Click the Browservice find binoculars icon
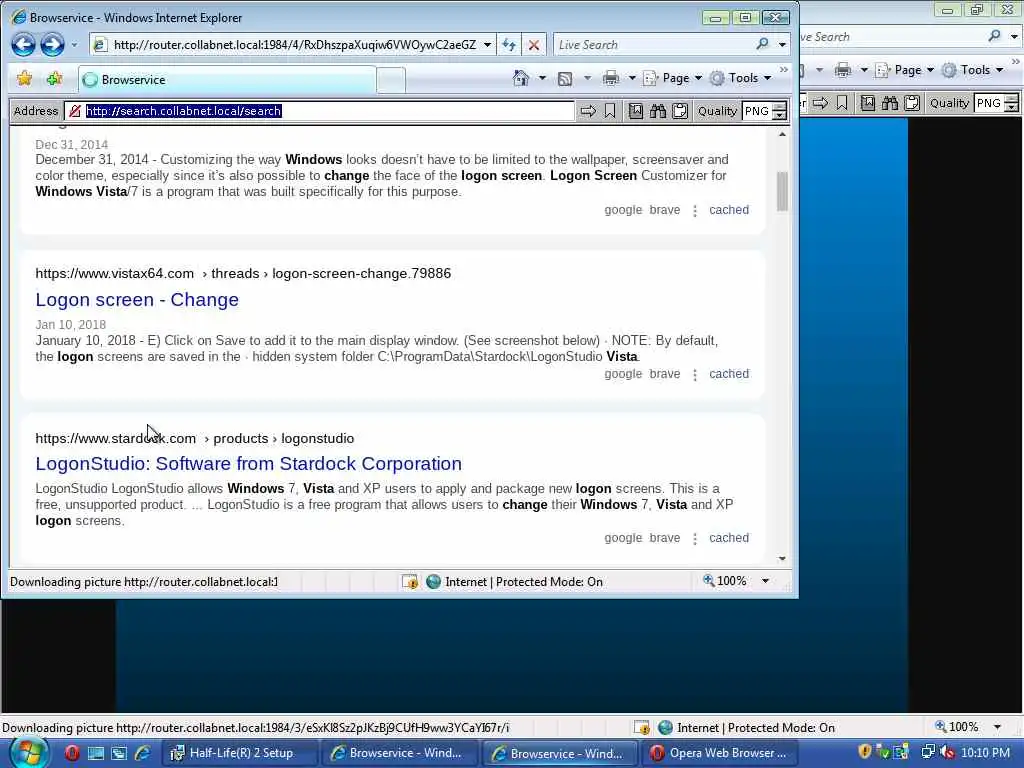1024x768 pixels. click(x=658, y=111)
